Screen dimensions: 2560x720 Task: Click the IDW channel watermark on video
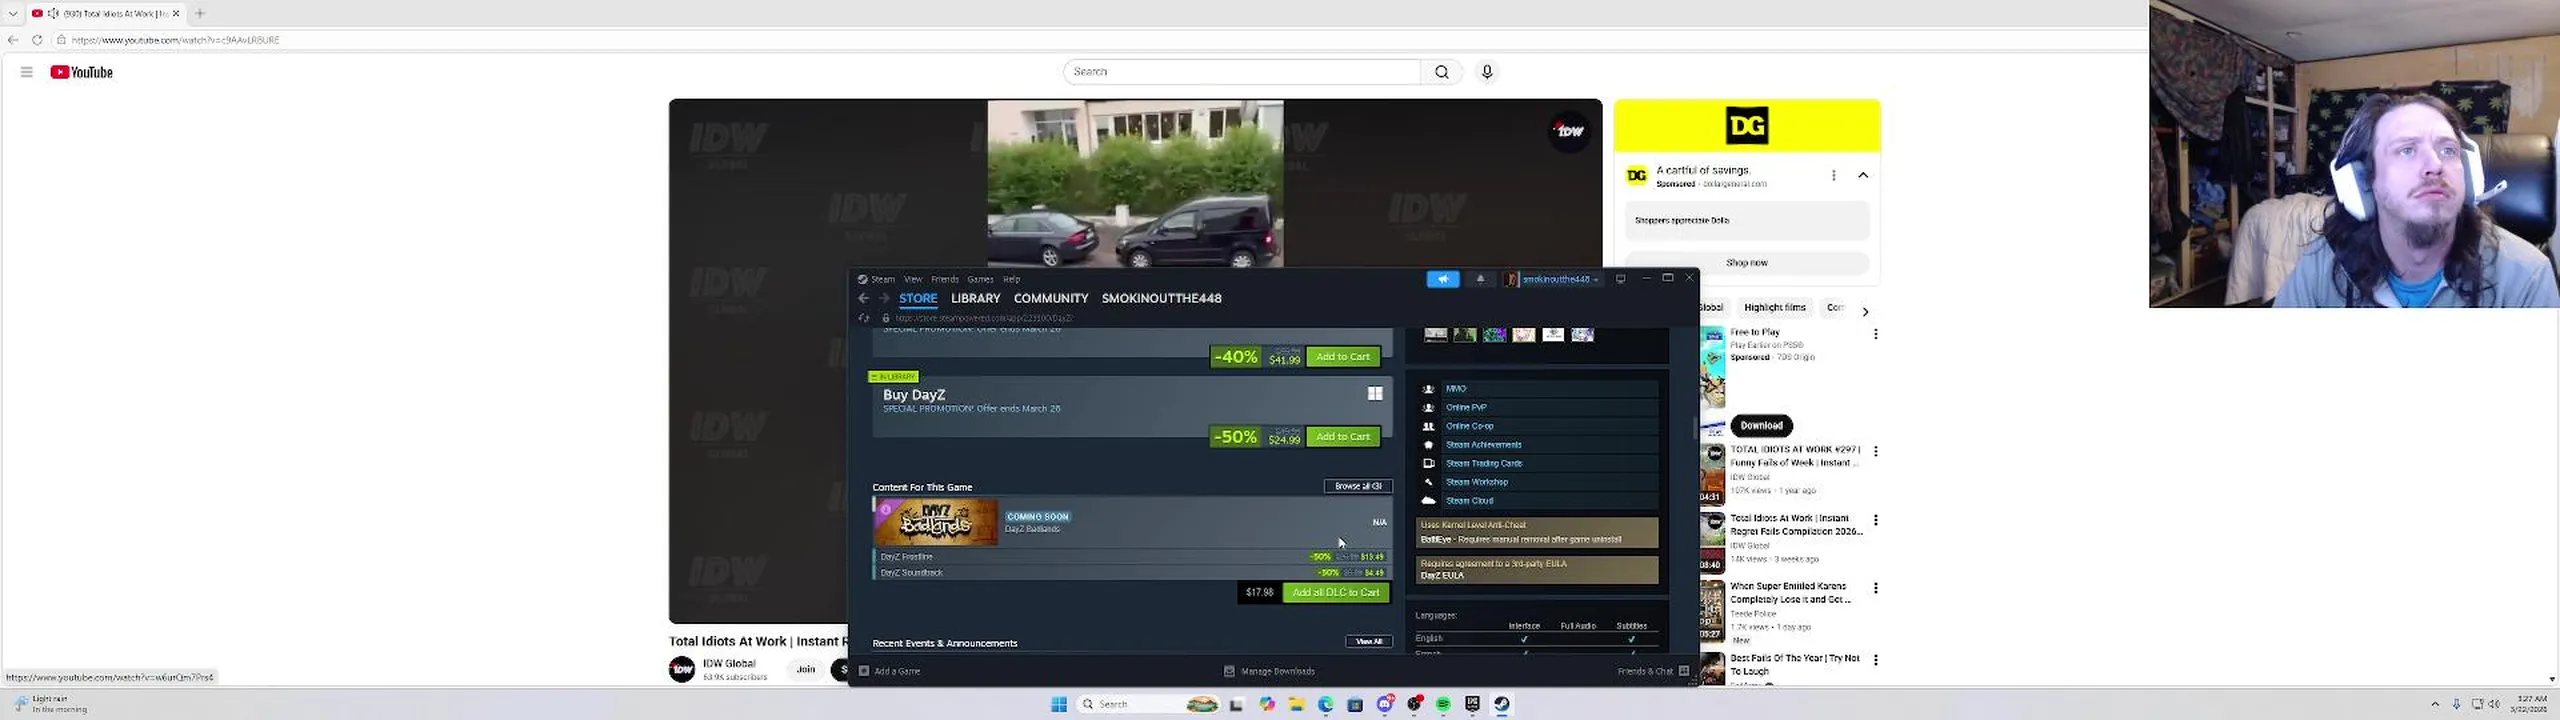(1569, 131)
